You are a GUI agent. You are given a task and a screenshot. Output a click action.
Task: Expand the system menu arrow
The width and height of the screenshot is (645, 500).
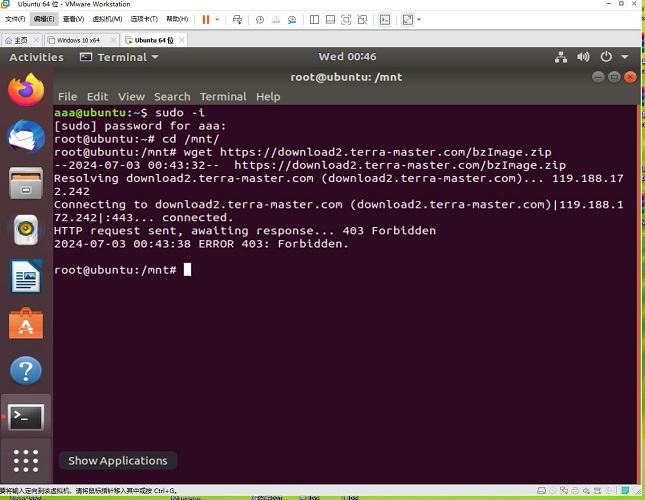click(624, 57)
